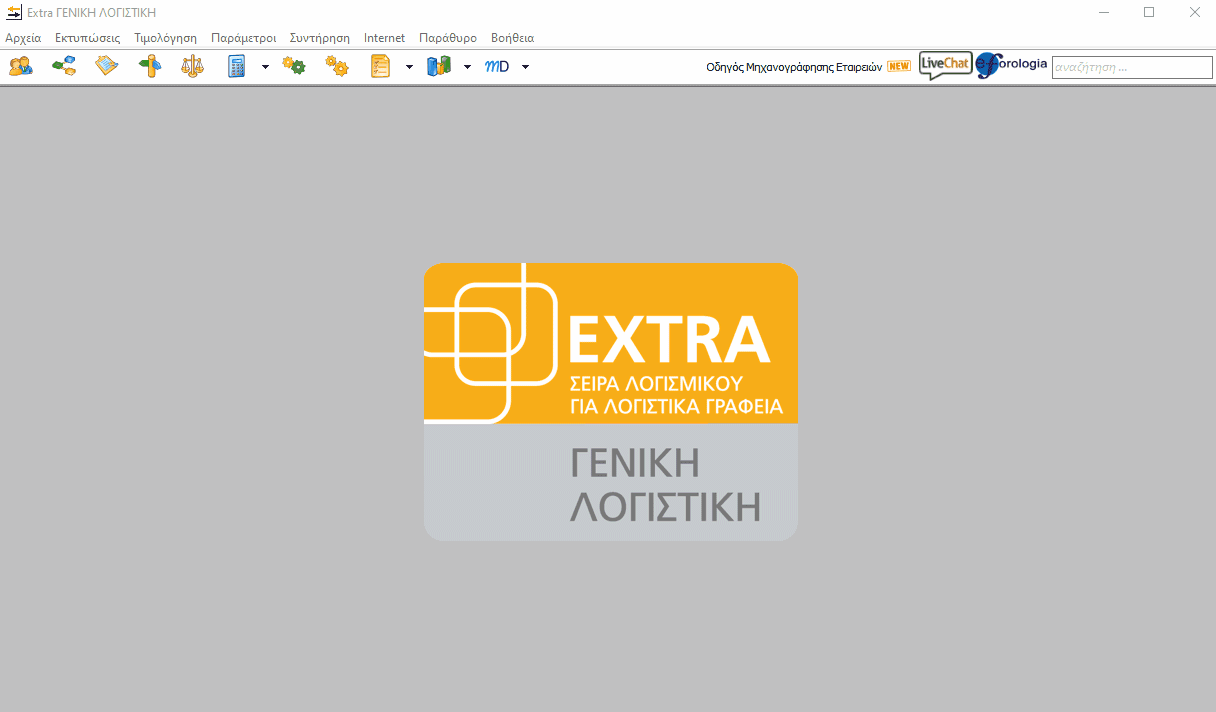Open the Τιμολόγηση menu
1216x712 pixels.
(165, 38)
